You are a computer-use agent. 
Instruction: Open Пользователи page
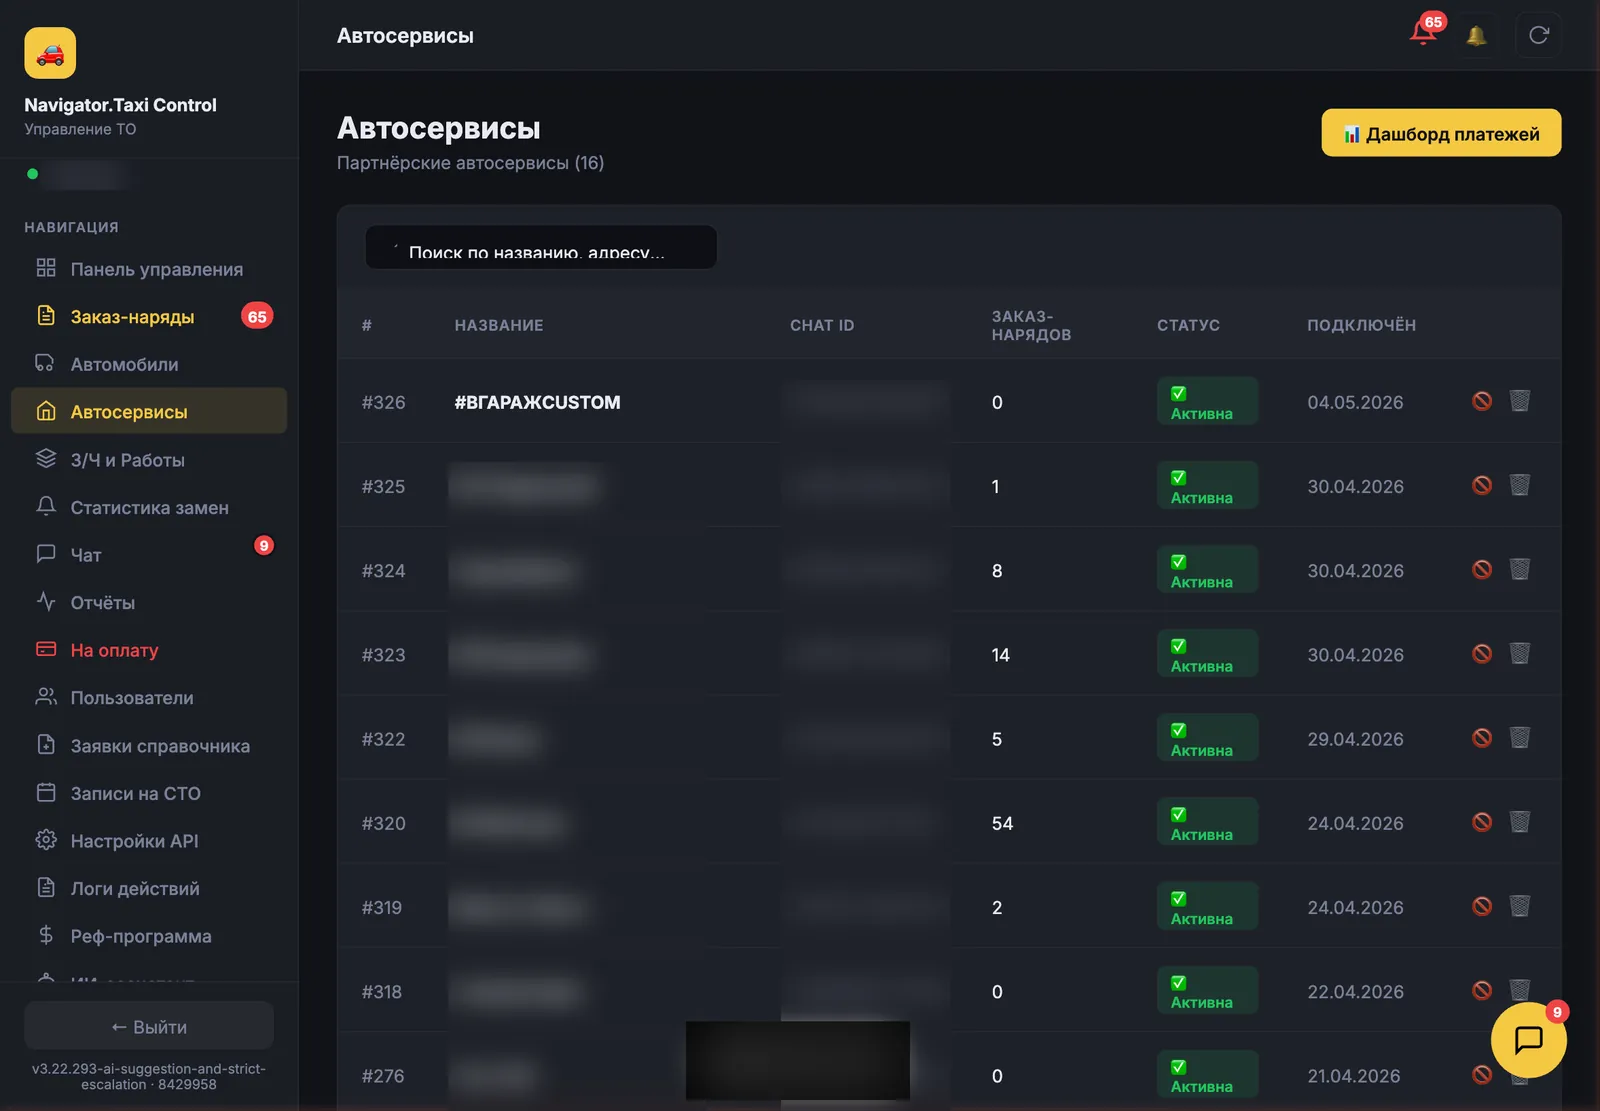click(149, 697)
